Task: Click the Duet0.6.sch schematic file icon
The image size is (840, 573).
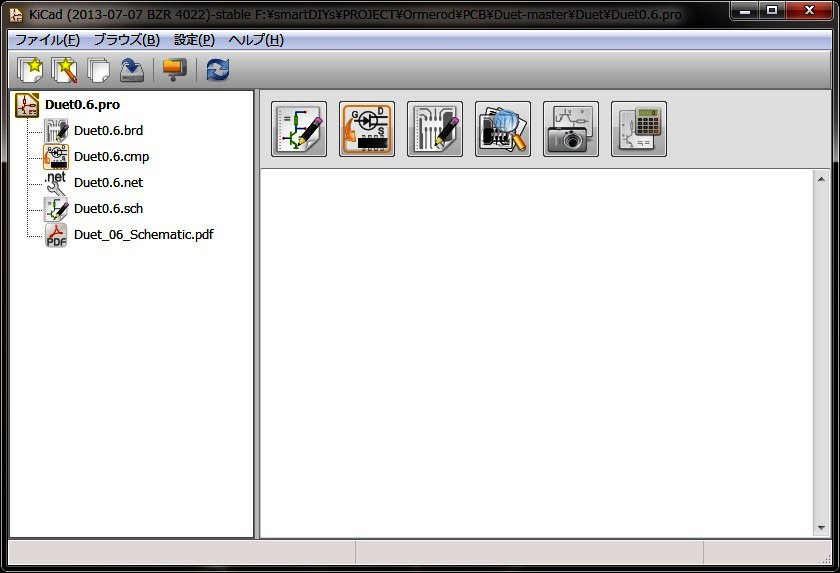Action: 56,209
